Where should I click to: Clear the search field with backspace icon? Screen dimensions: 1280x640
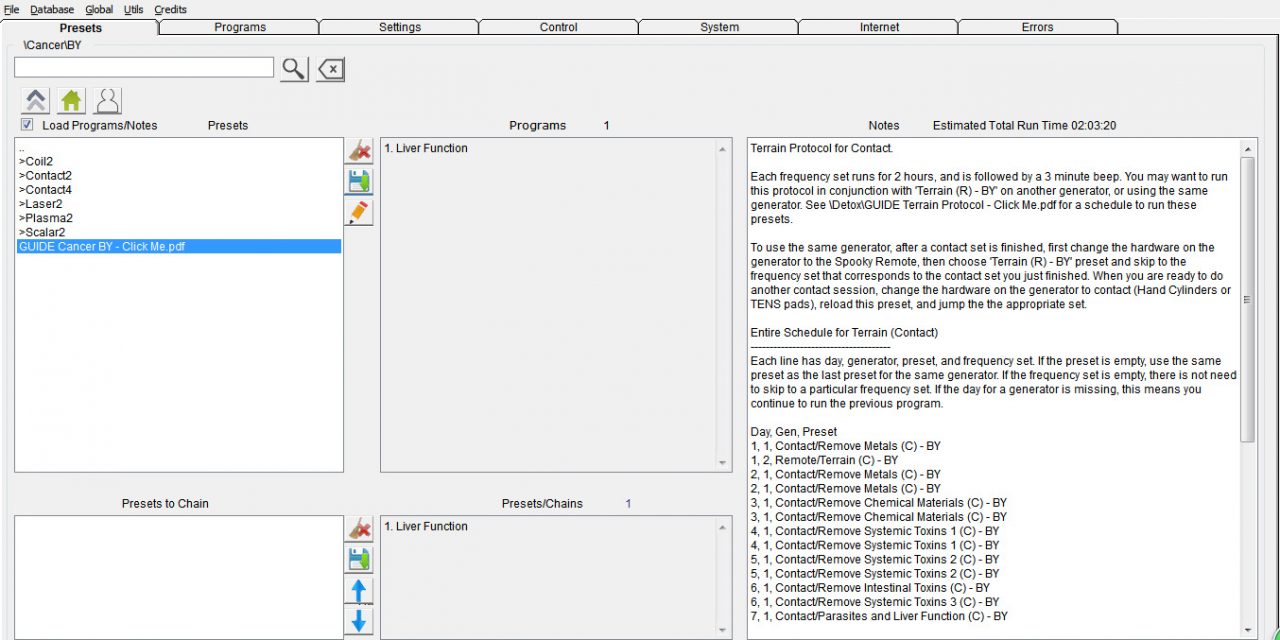click(x=331, y=69)
